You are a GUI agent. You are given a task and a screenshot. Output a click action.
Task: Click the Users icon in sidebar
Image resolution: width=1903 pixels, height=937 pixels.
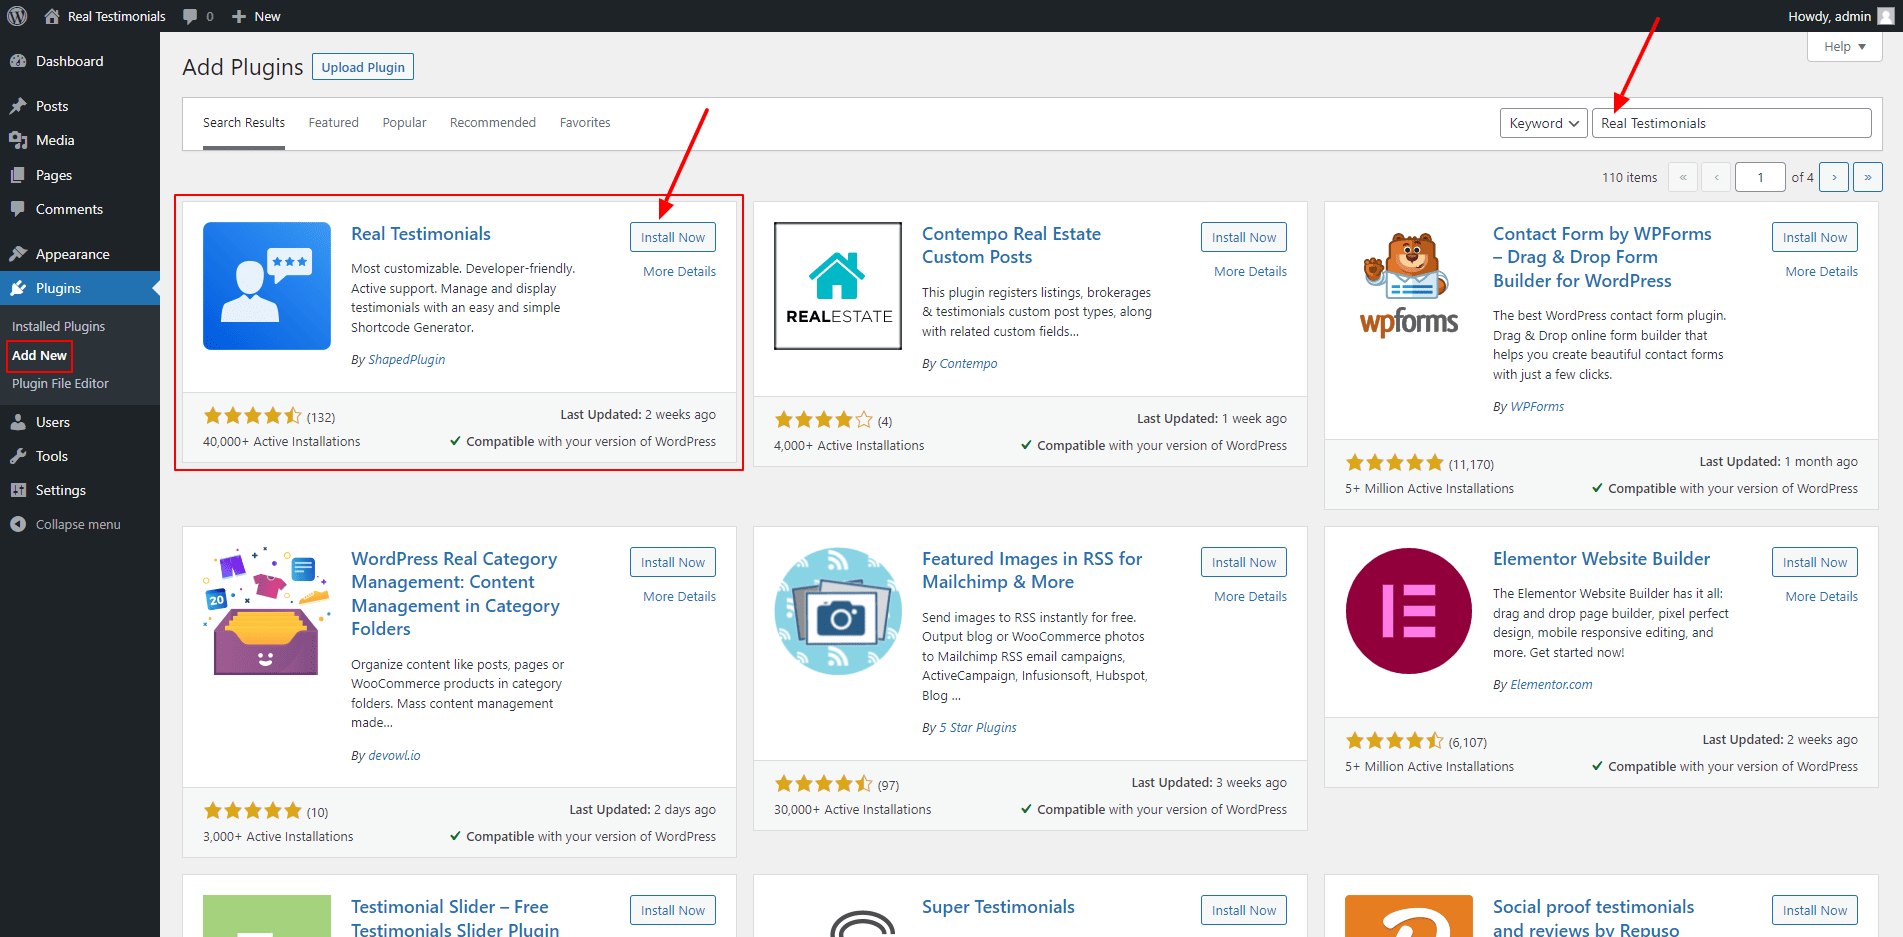coord(18,422)
